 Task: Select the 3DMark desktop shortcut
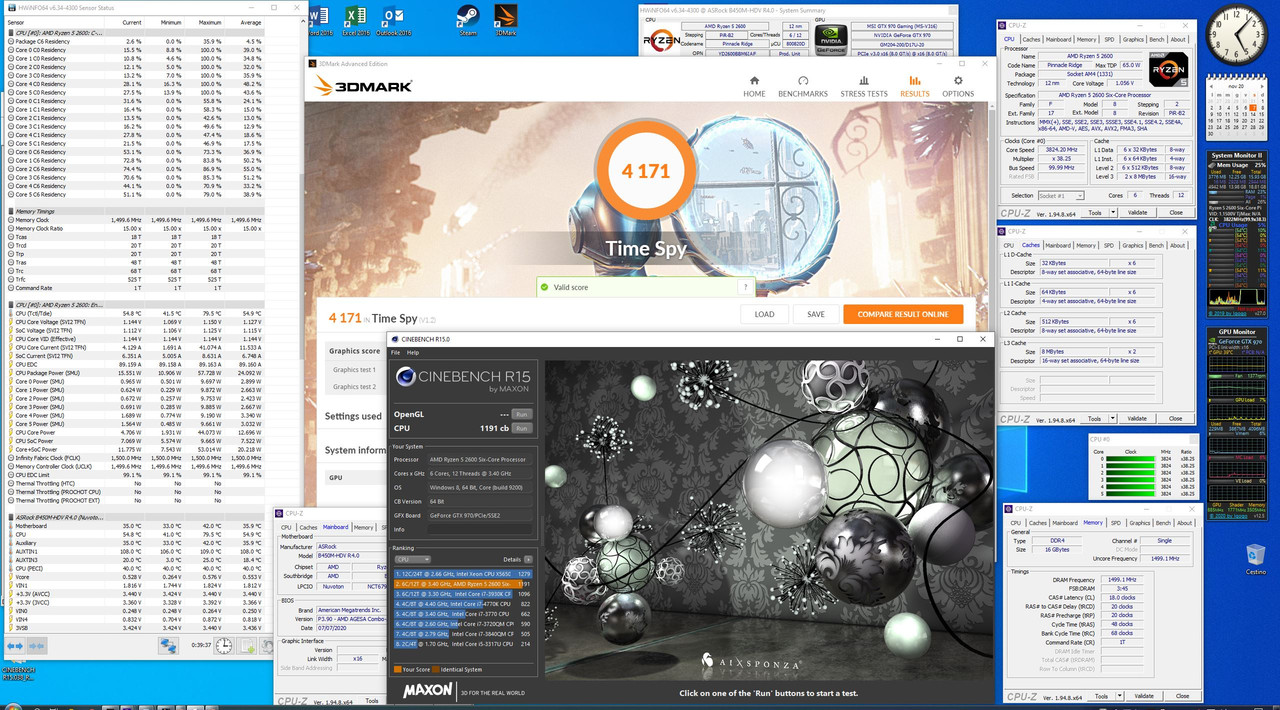click(x=506, y=21)
